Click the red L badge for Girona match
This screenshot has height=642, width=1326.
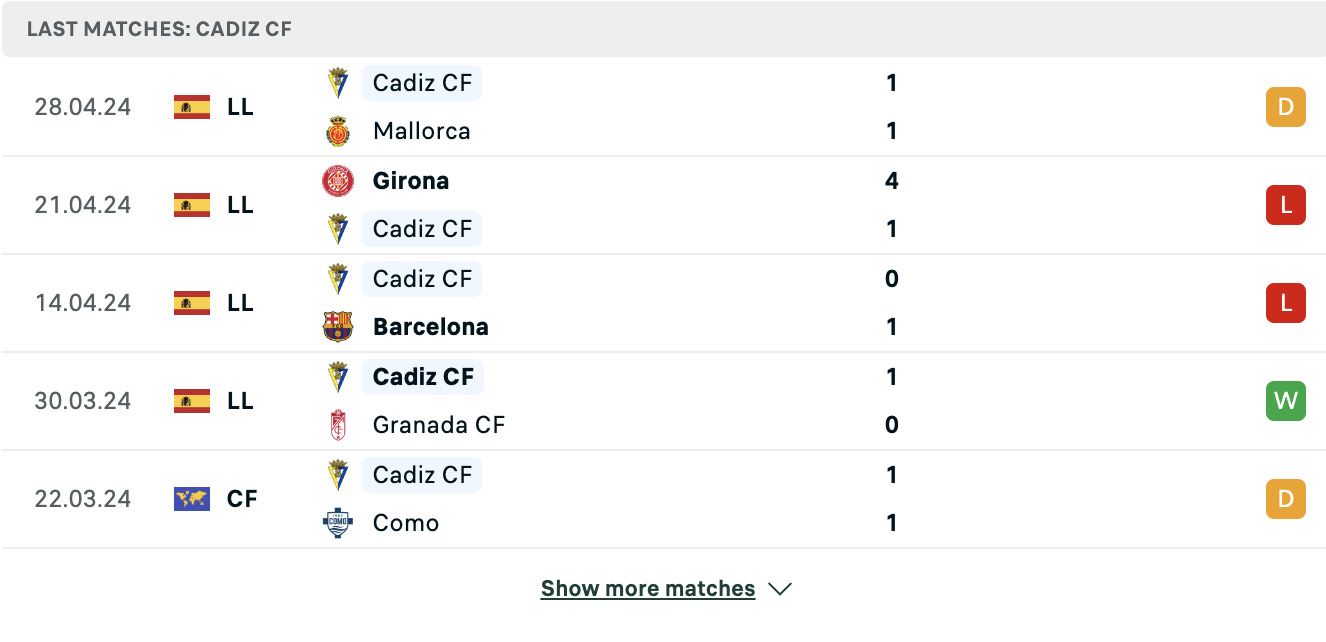tap(1286, 205)
